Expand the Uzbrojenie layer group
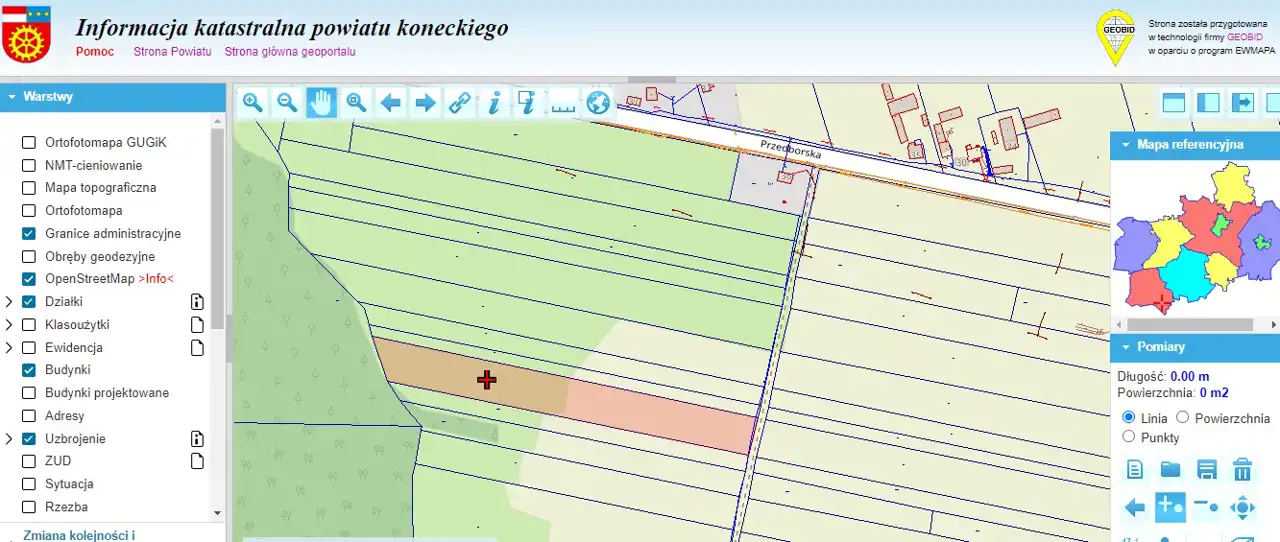The width and height of the screenshot is (1280, 542). 9,439
